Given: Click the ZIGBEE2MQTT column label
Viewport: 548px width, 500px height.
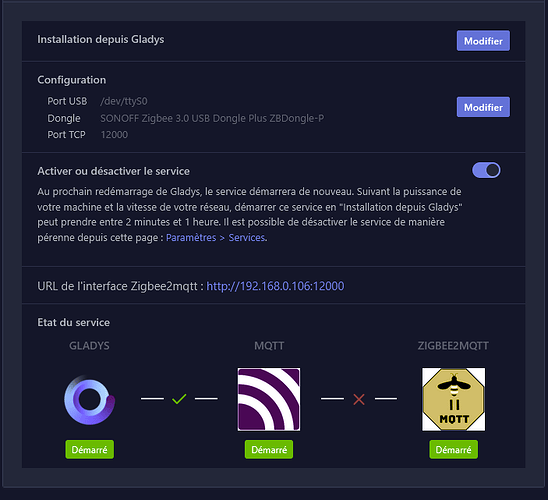Looking at the screenshot, I should click(453, 346).
